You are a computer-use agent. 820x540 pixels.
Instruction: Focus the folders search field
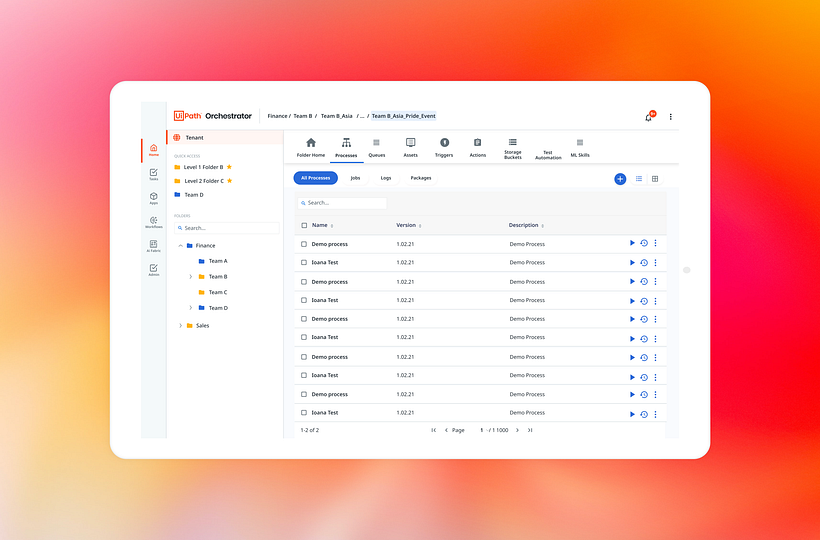point(227,228)
